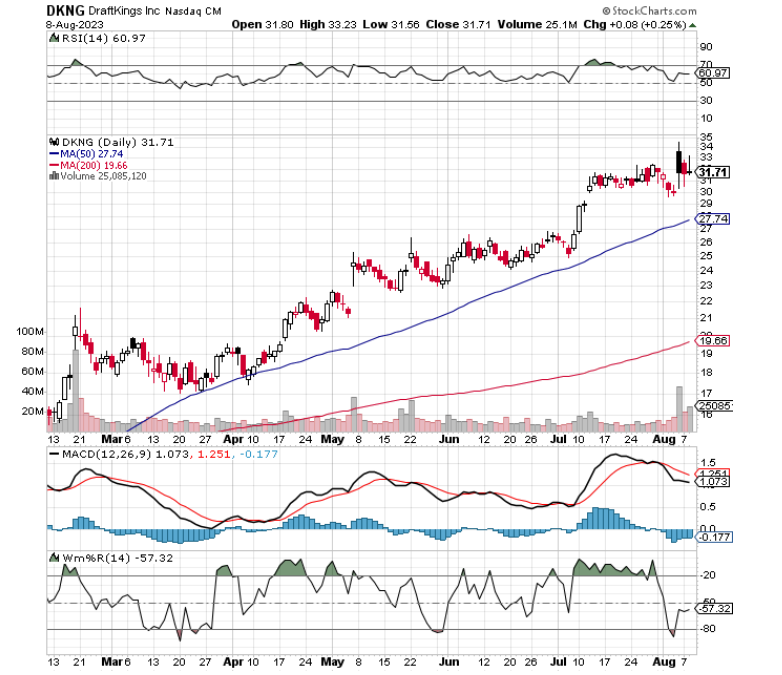The height and width of the screenshot is (675, 782).
Task: Click the blue 27.74 moving average tag
Action: 713,219
